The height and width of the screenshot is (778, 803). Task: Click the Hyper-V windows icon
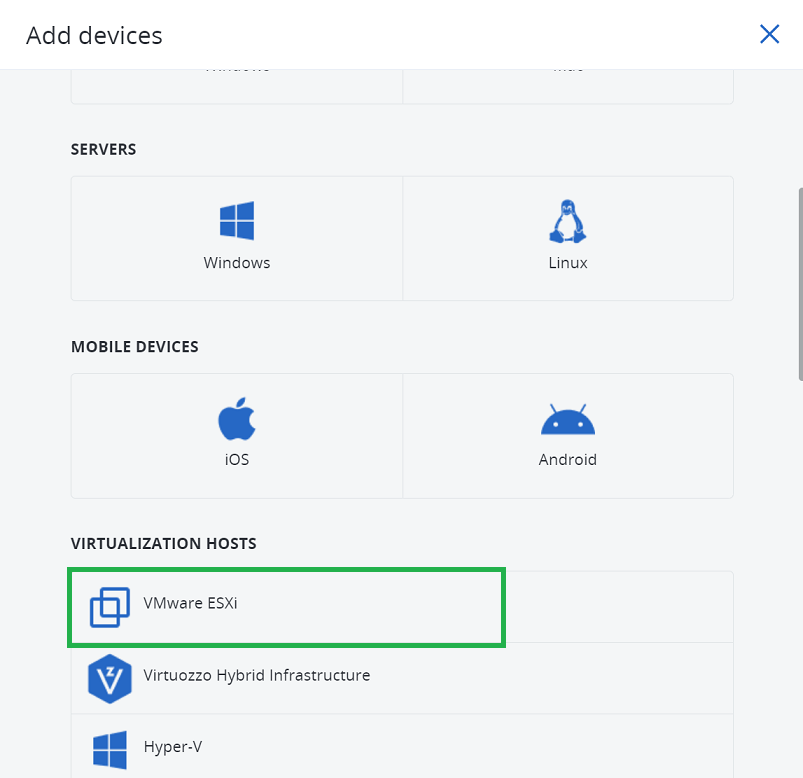(x=110, y=749)
